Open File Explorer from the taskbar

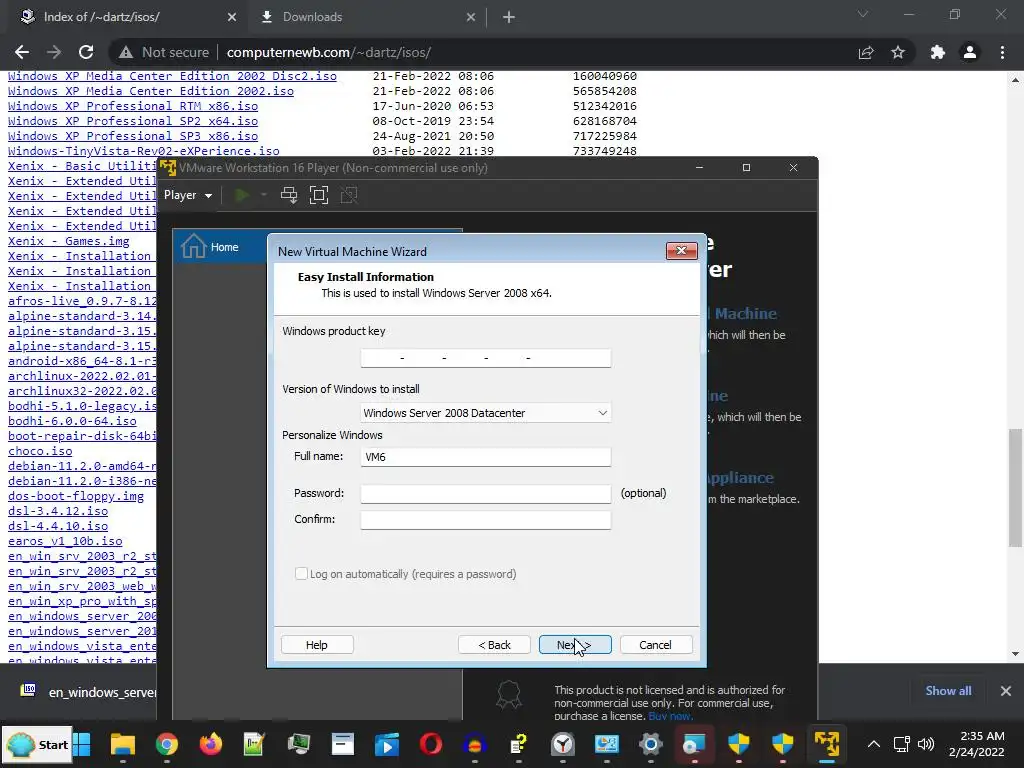coord(123,744)
